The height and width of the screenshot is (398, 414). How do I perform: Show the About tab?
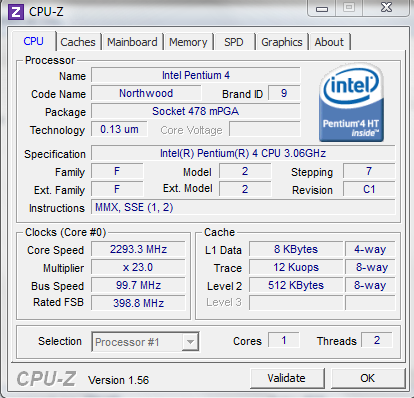(x=329, y=42)
